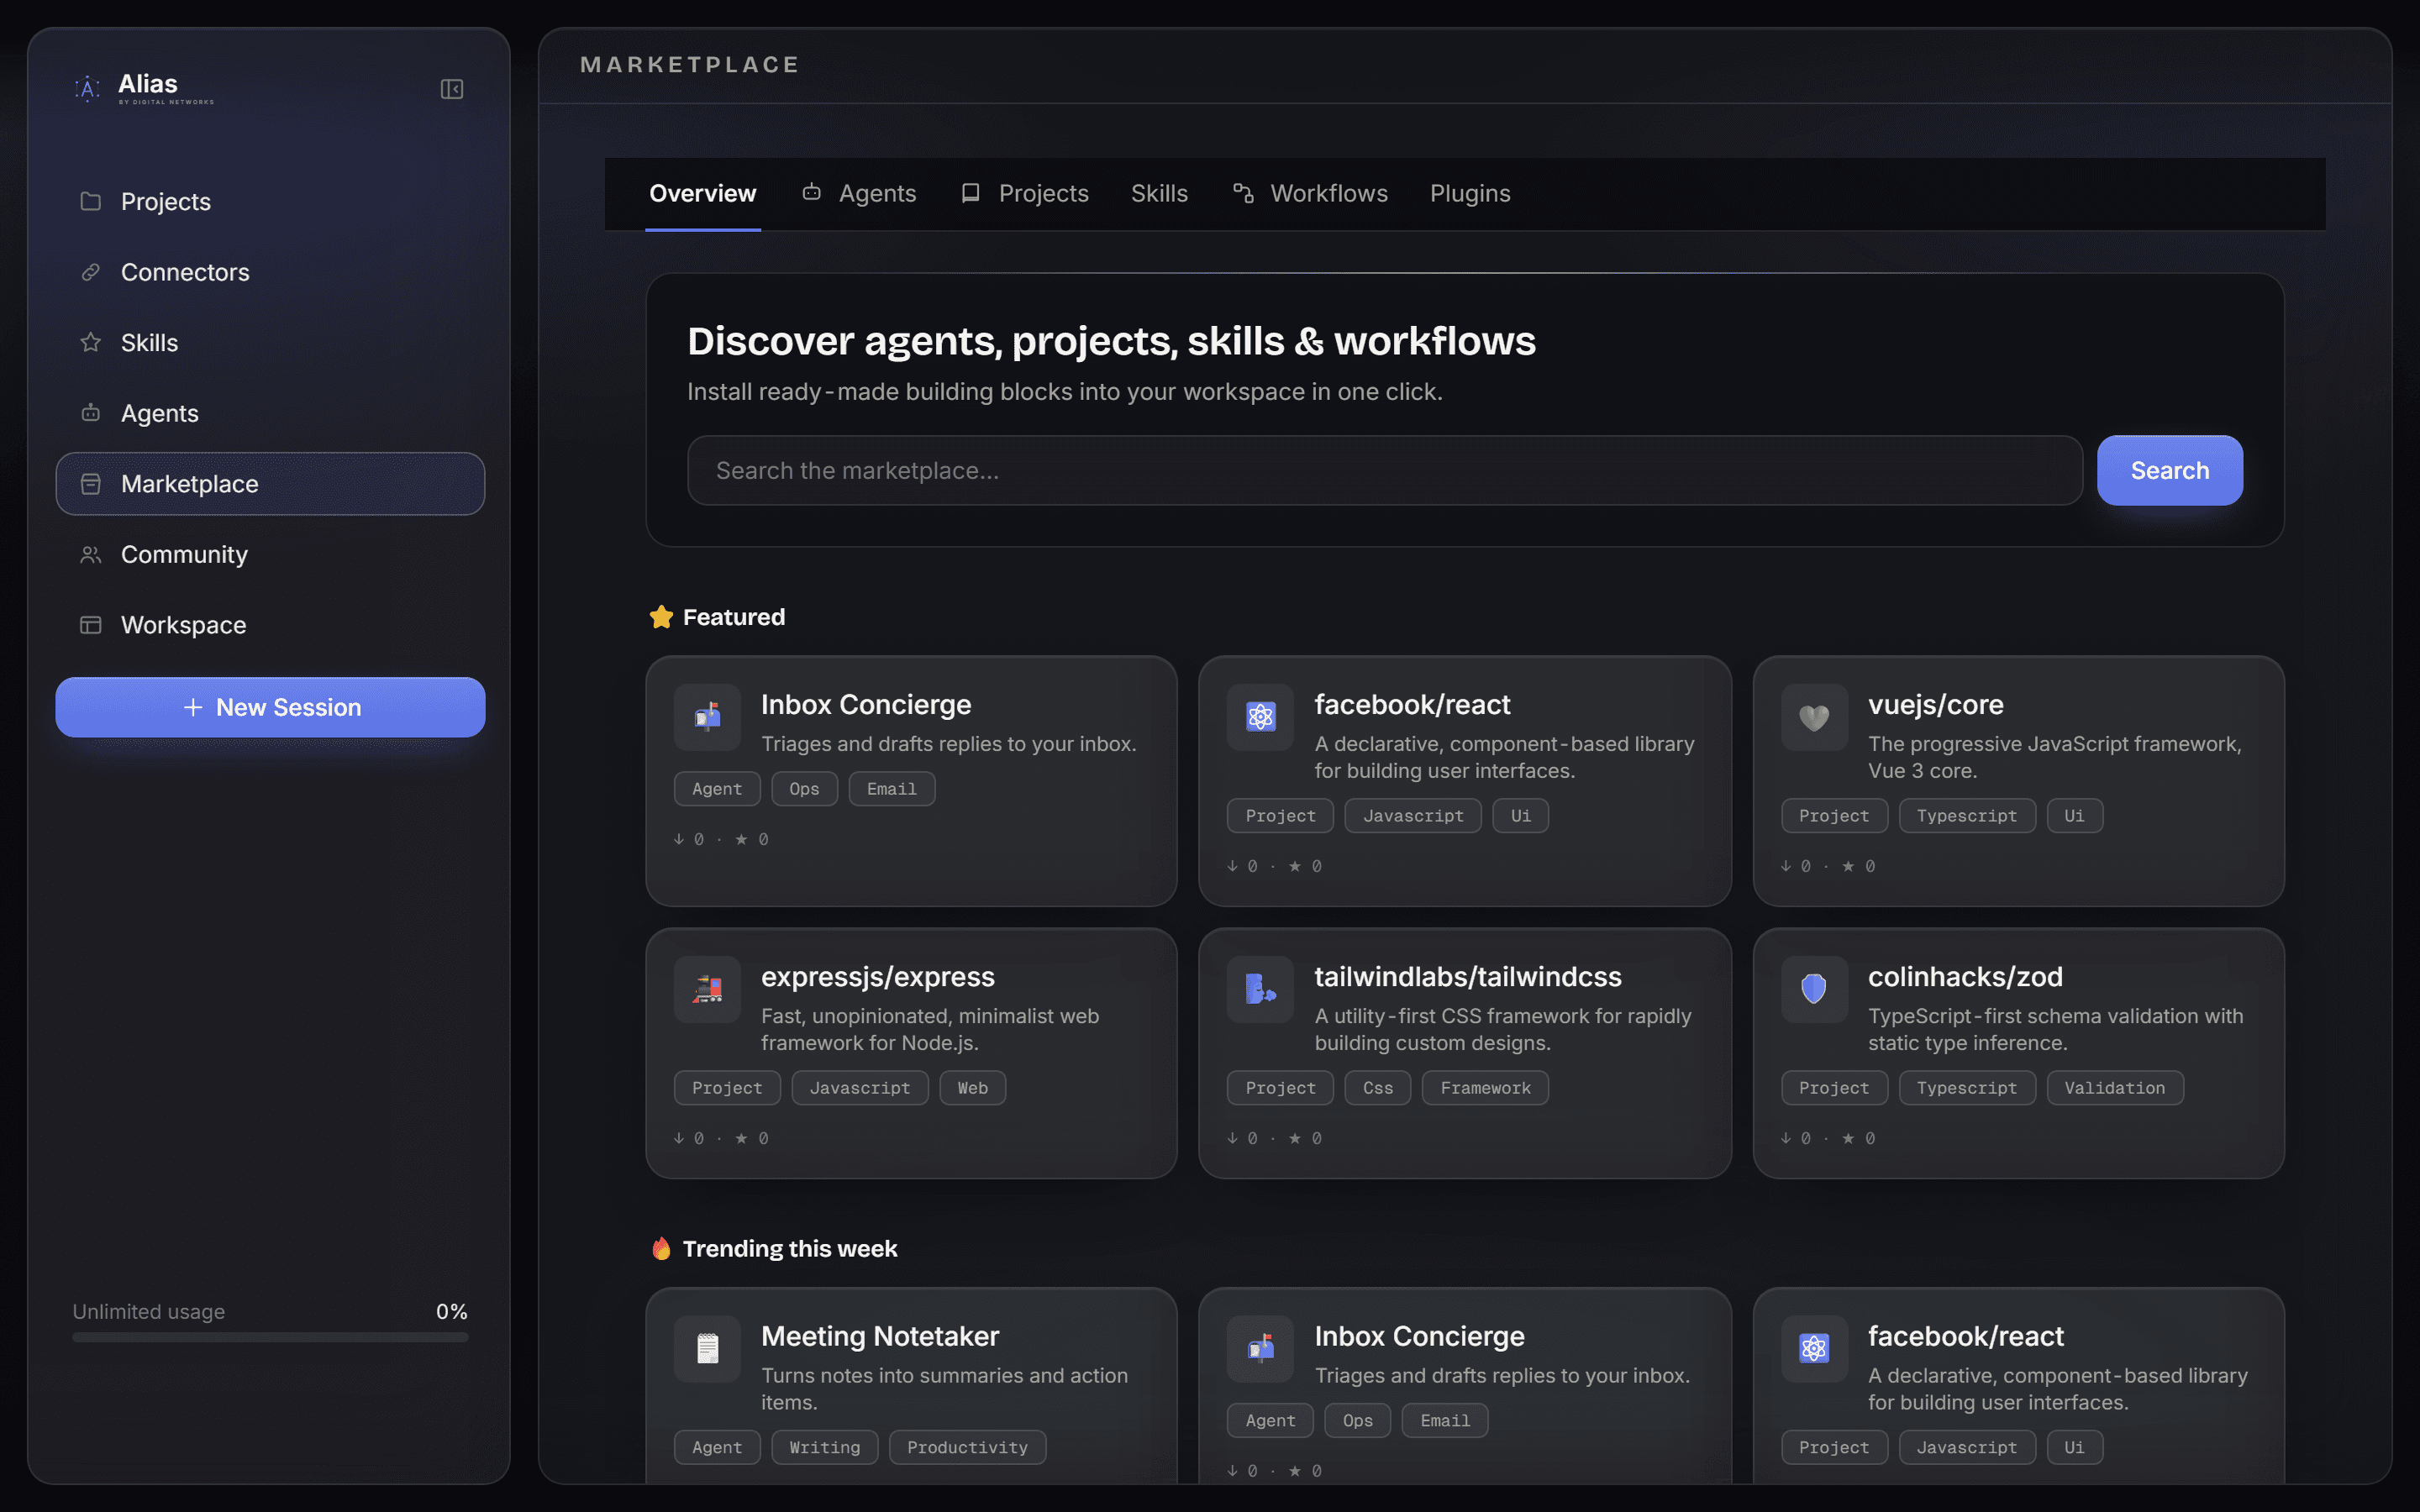
Task: Open Connectors from the sidebar
Action: (x=270, y=272)
